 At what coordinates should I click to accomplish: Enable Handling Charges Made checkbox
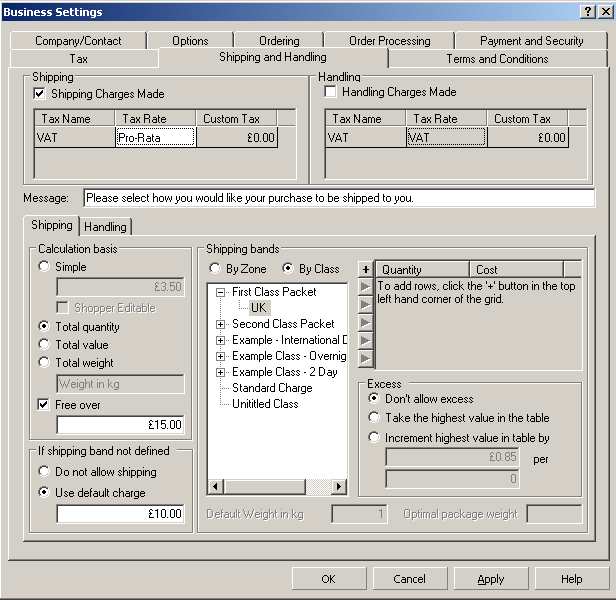click(331, 92)
